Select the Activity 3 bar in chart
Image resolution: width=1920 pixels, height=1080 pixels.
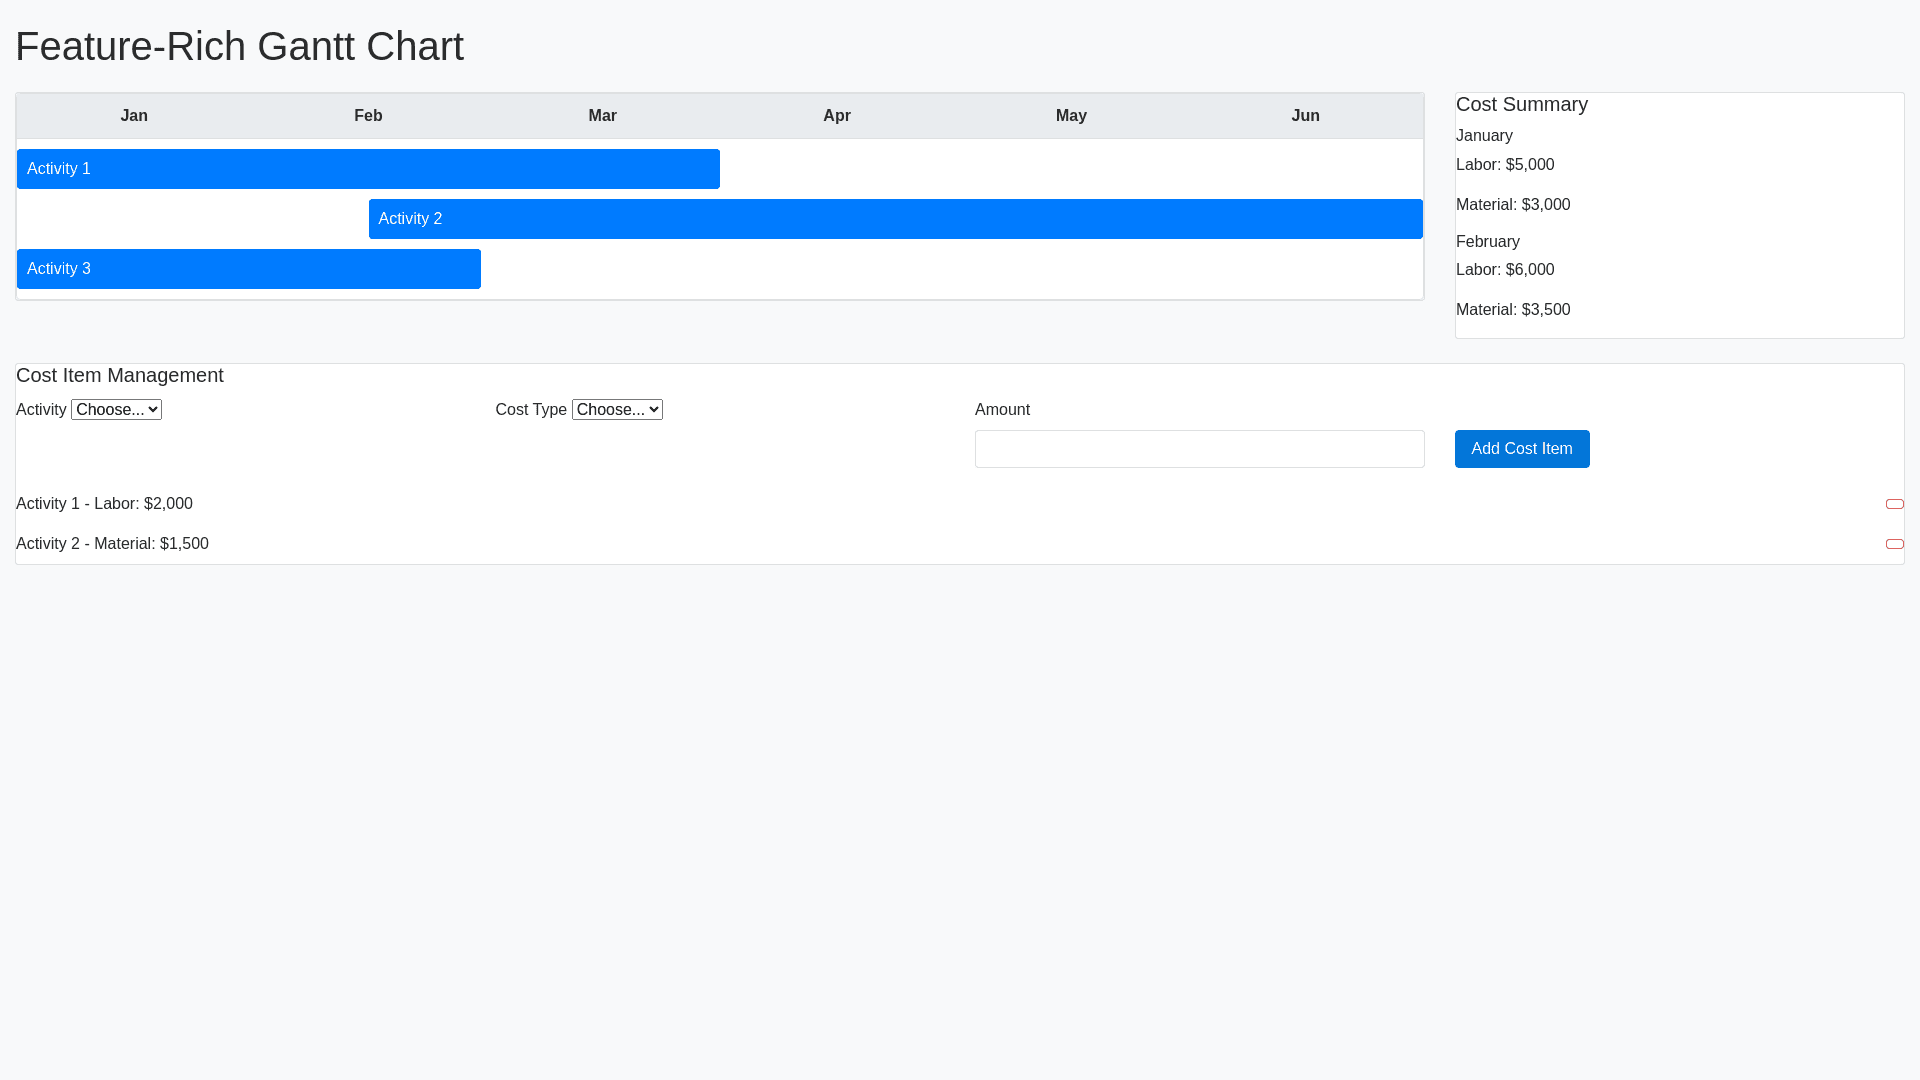(248, 269)
